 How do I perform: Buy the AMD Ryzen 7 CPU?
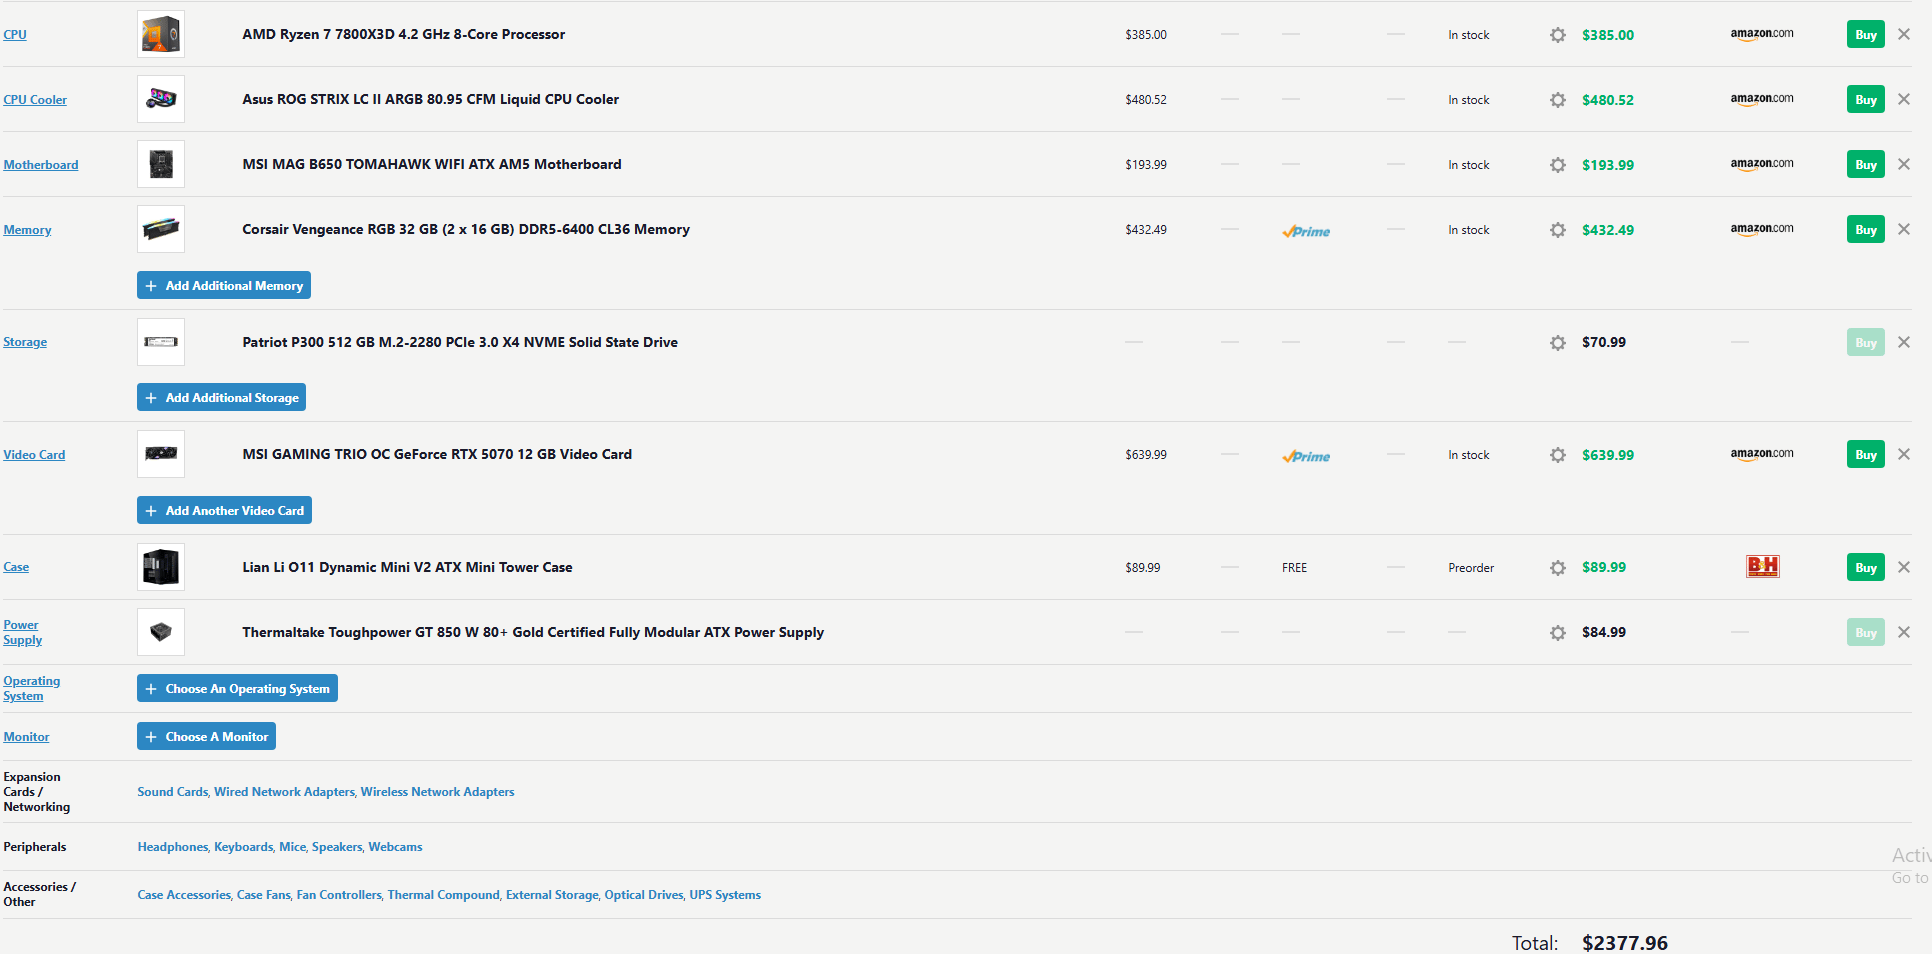(x=1866, y=34)
